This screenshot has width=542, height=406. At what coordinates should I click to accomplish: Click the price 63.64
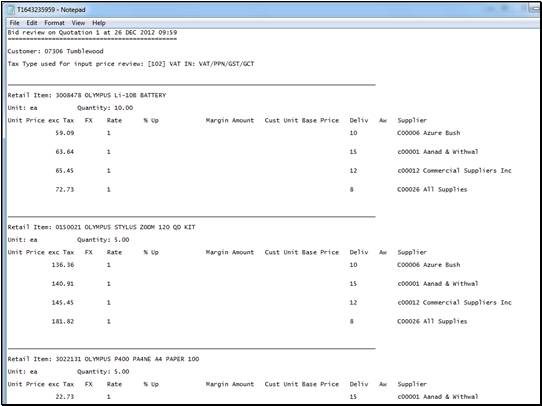pyautogui.click(x=65, y=152)
